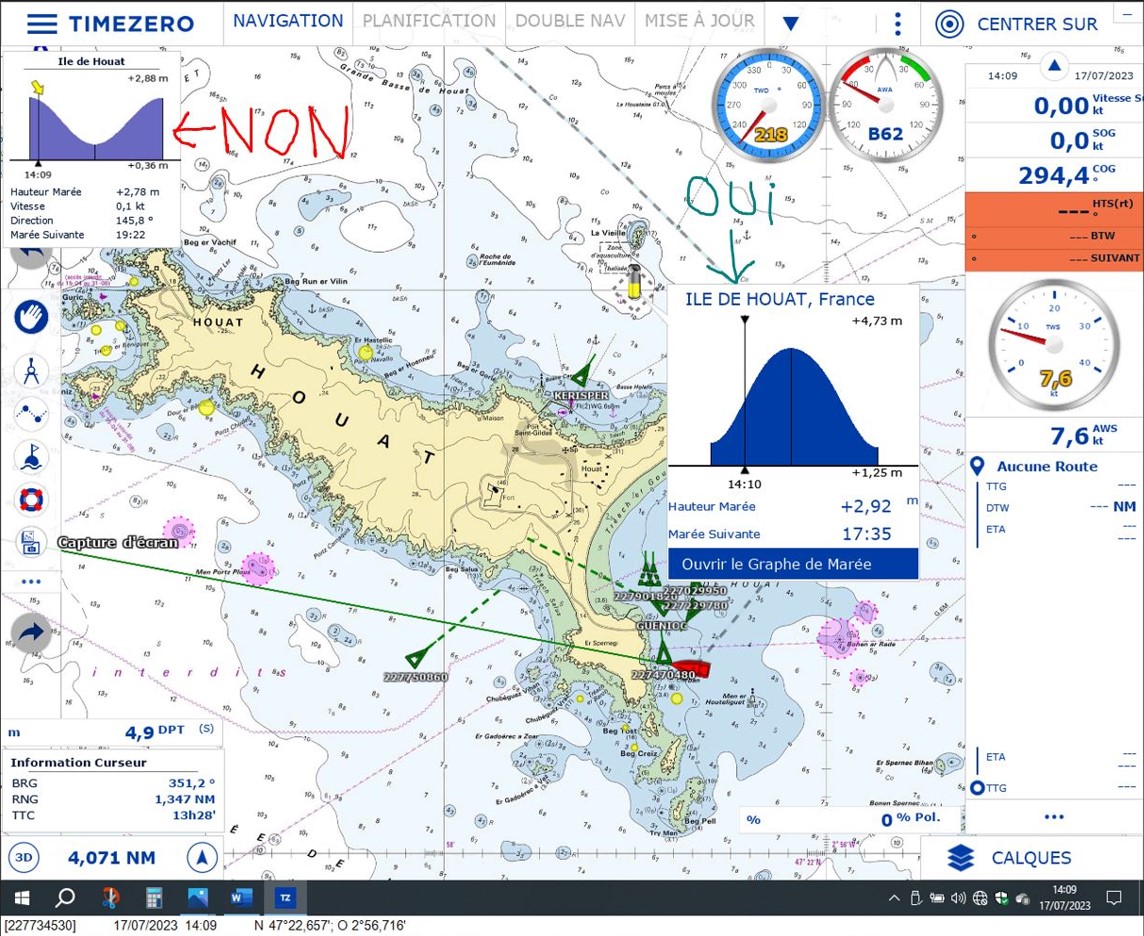The width and height of the screenshot is (1144, 936).
Task: Select the divider measuring tool
Action: coord(31,371)
